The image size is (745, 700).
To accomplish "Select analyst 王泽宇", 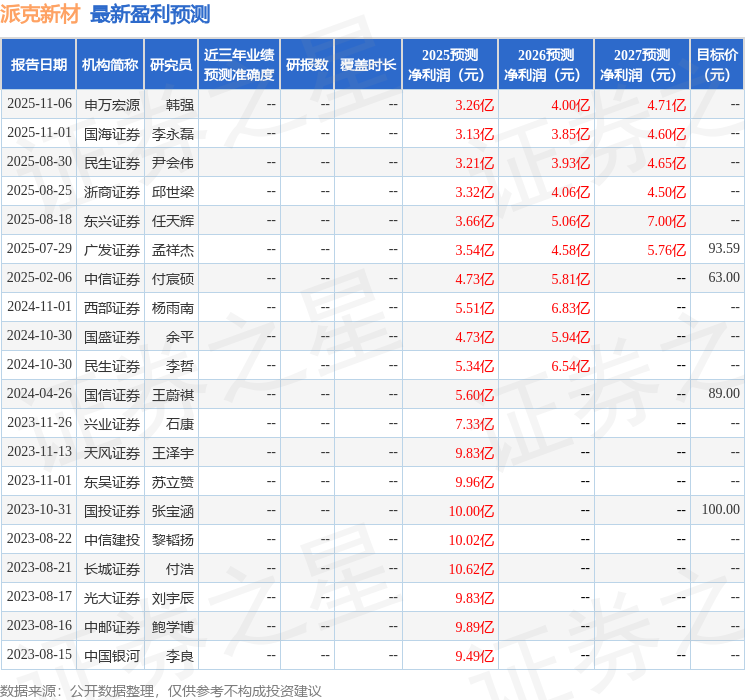I will tap(173, 453).
